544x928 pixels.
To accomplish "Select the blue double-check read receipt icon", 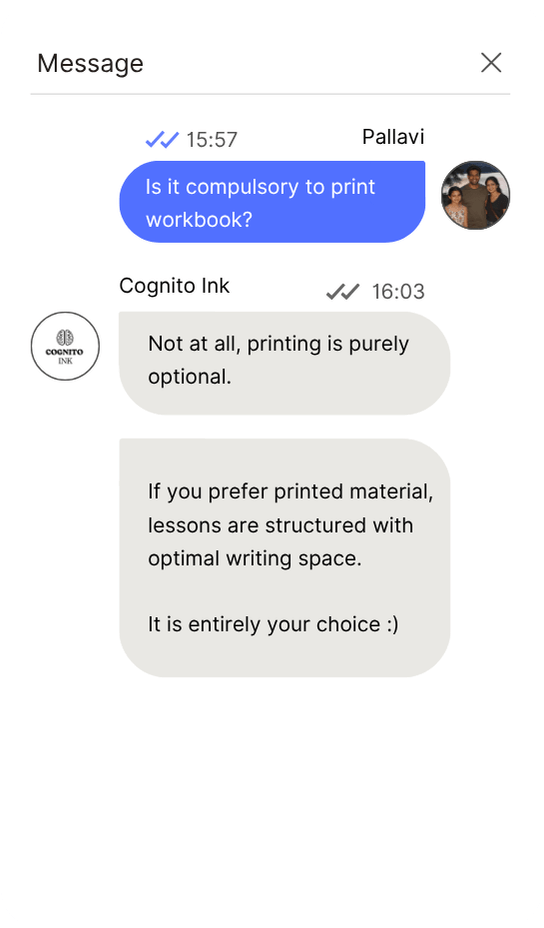I will (x=162, y=140).
